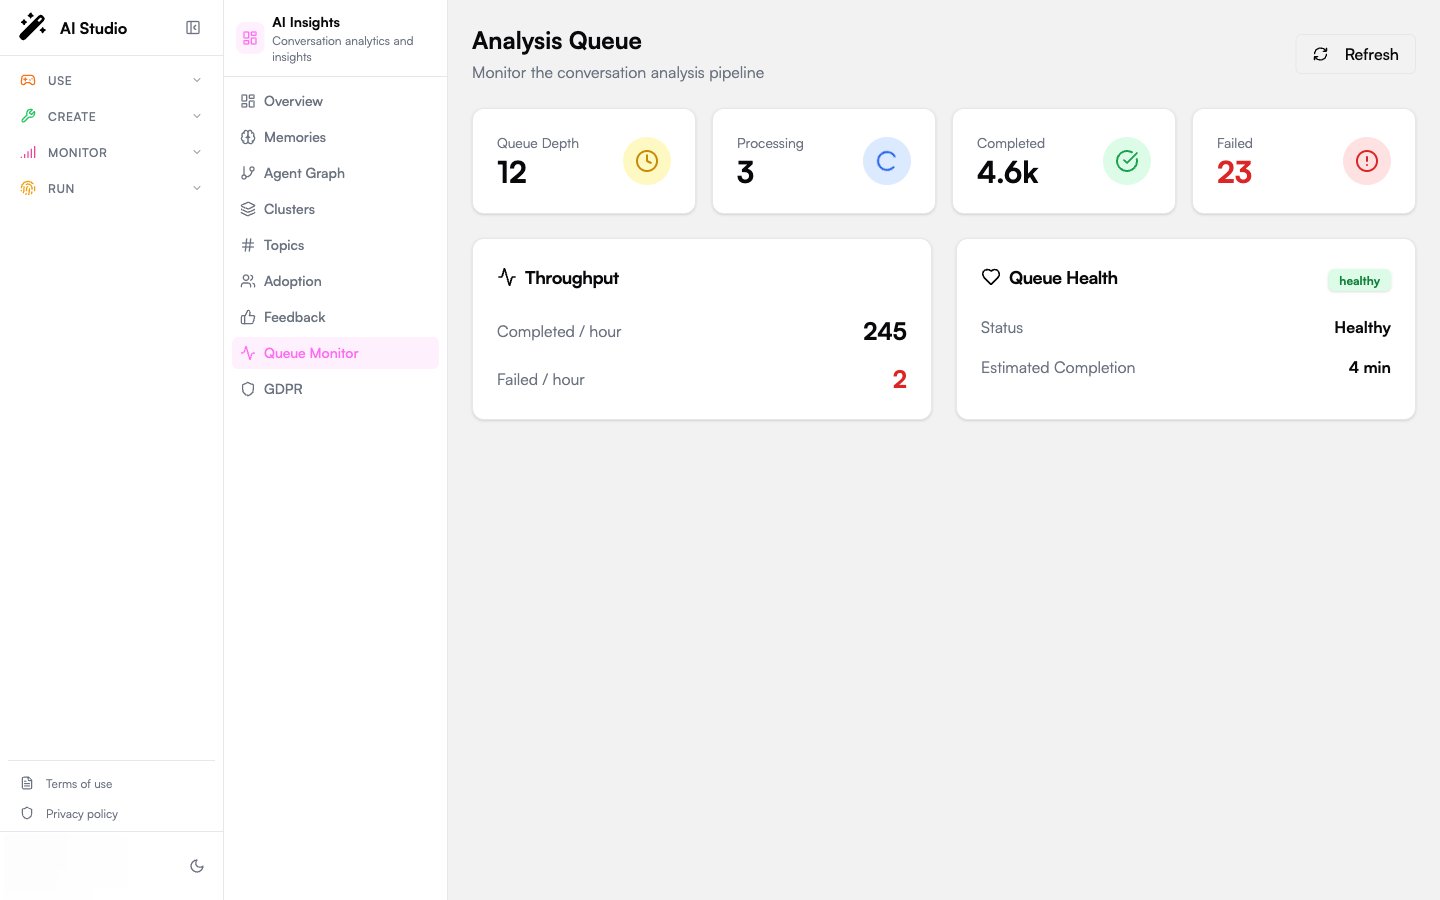The image size is (1440, 900).
Task: Click the RUN fingerprint icon
Action: [x=28, y=188]
